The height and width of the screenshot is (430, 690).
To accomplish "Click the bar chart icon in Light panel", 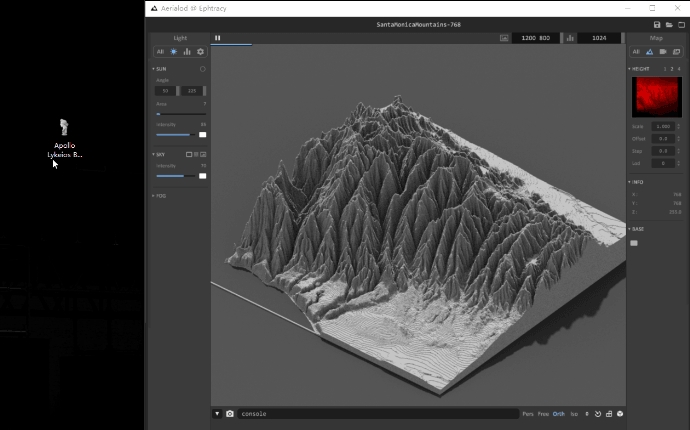I will (x=187, y=52).
